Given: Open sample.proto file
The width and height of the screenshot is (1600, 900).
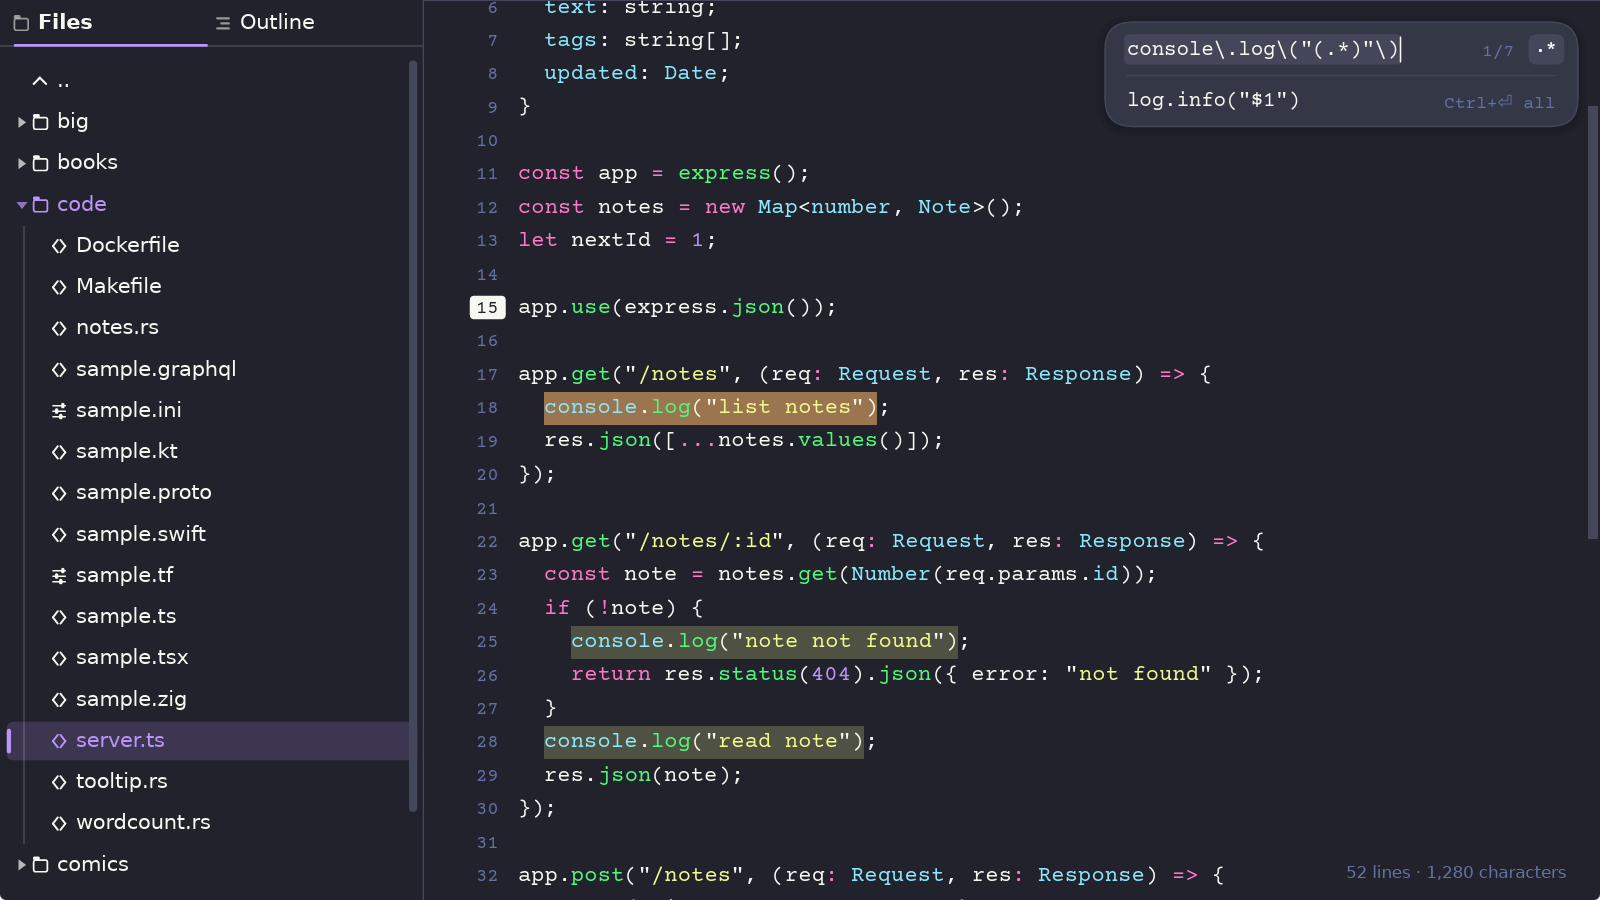Looking at the screenshot, I should tap(208, 493).
